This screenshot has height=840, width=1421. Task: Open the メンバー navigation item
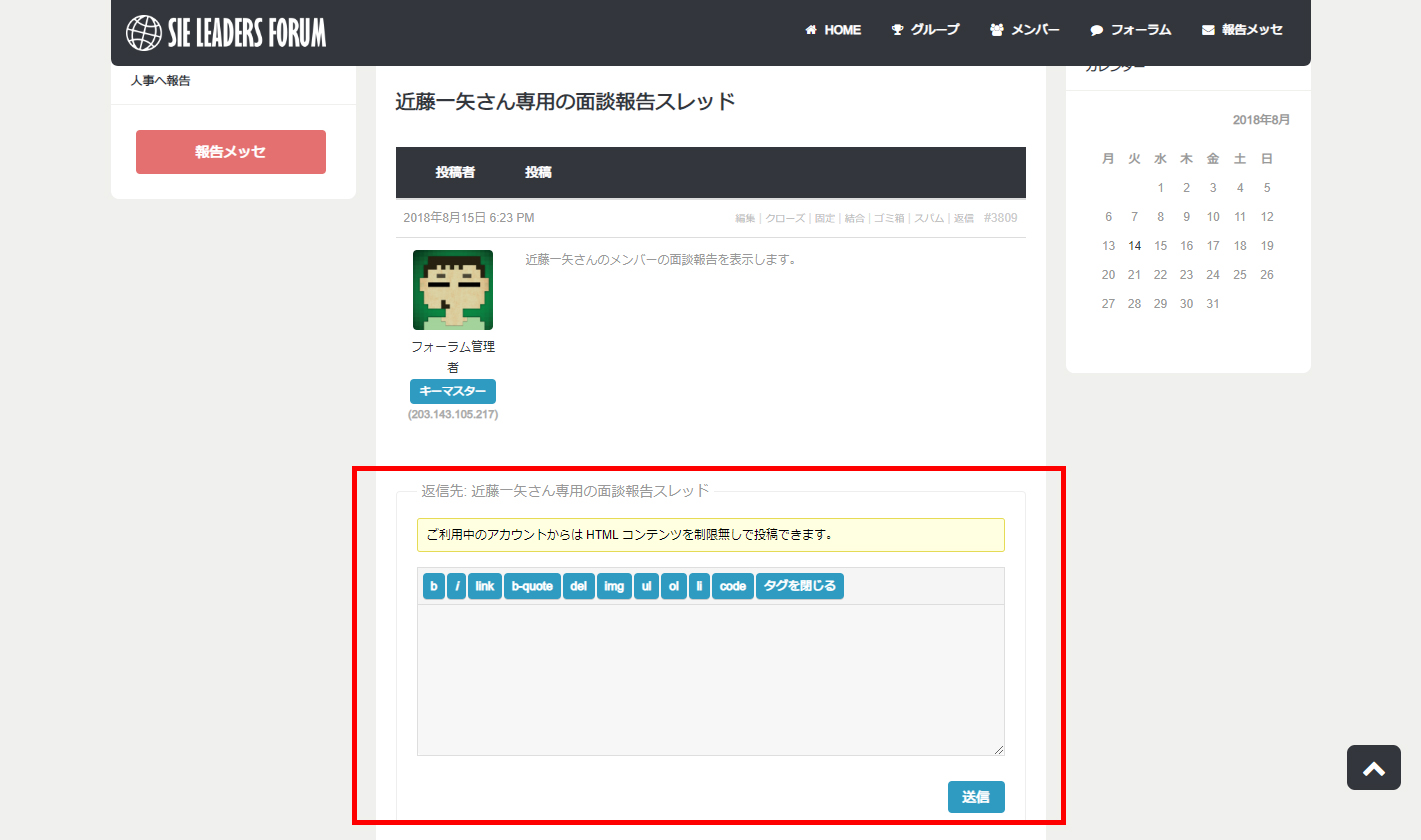coord(1024,30)
